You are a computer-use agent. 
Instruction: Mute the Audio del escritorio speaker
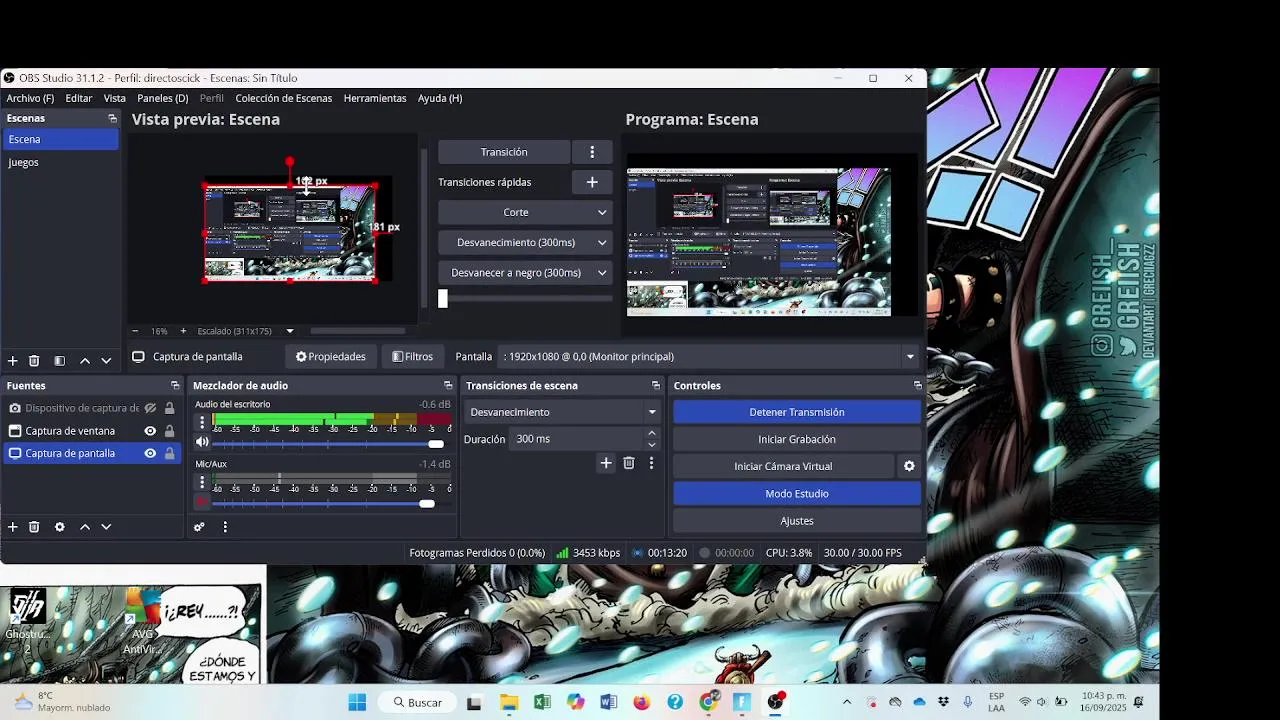click(202, 442)
